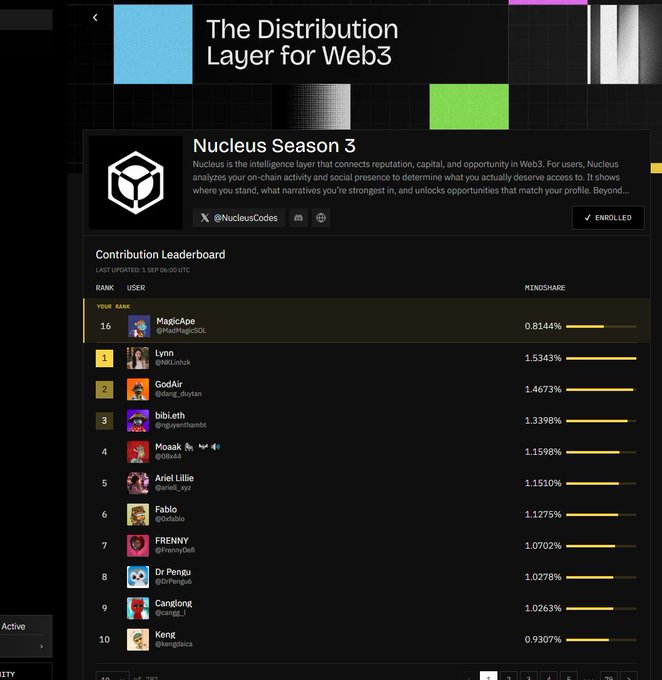
Task: Click Lynn's 1.5343% mindshare bar
Action: click(601, 358)
